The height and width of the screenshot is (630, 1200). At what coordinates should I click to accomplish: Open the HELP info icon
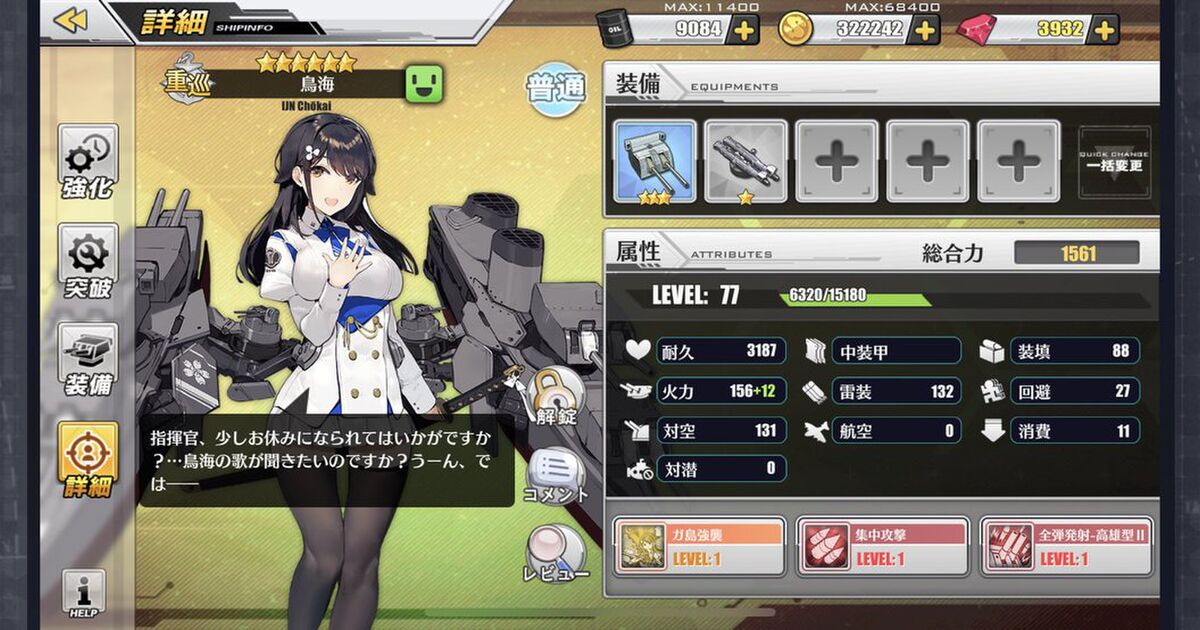(x=84, y=594)
